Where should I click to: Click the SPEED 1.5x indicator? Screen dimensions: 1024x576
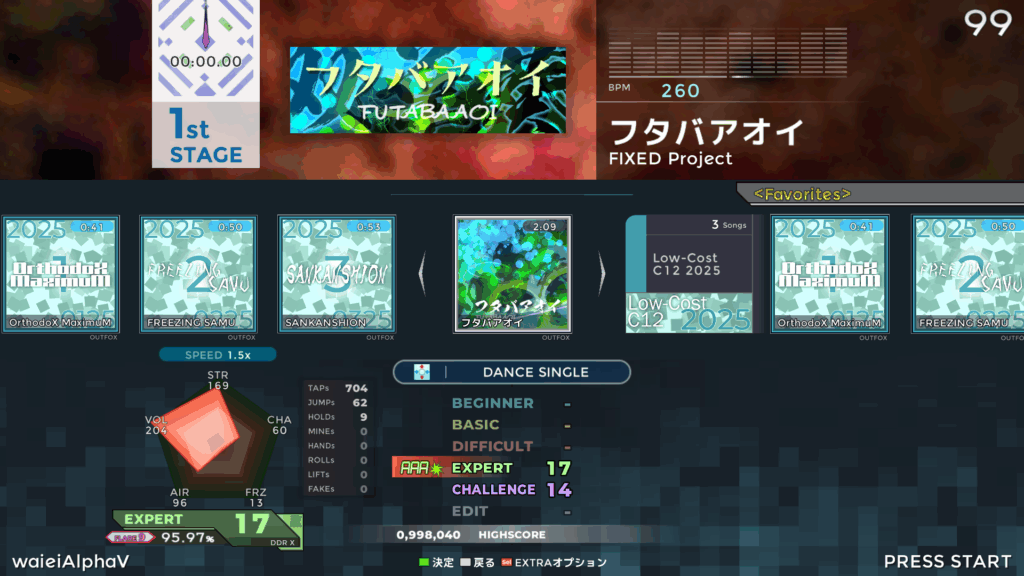point(217,355)
